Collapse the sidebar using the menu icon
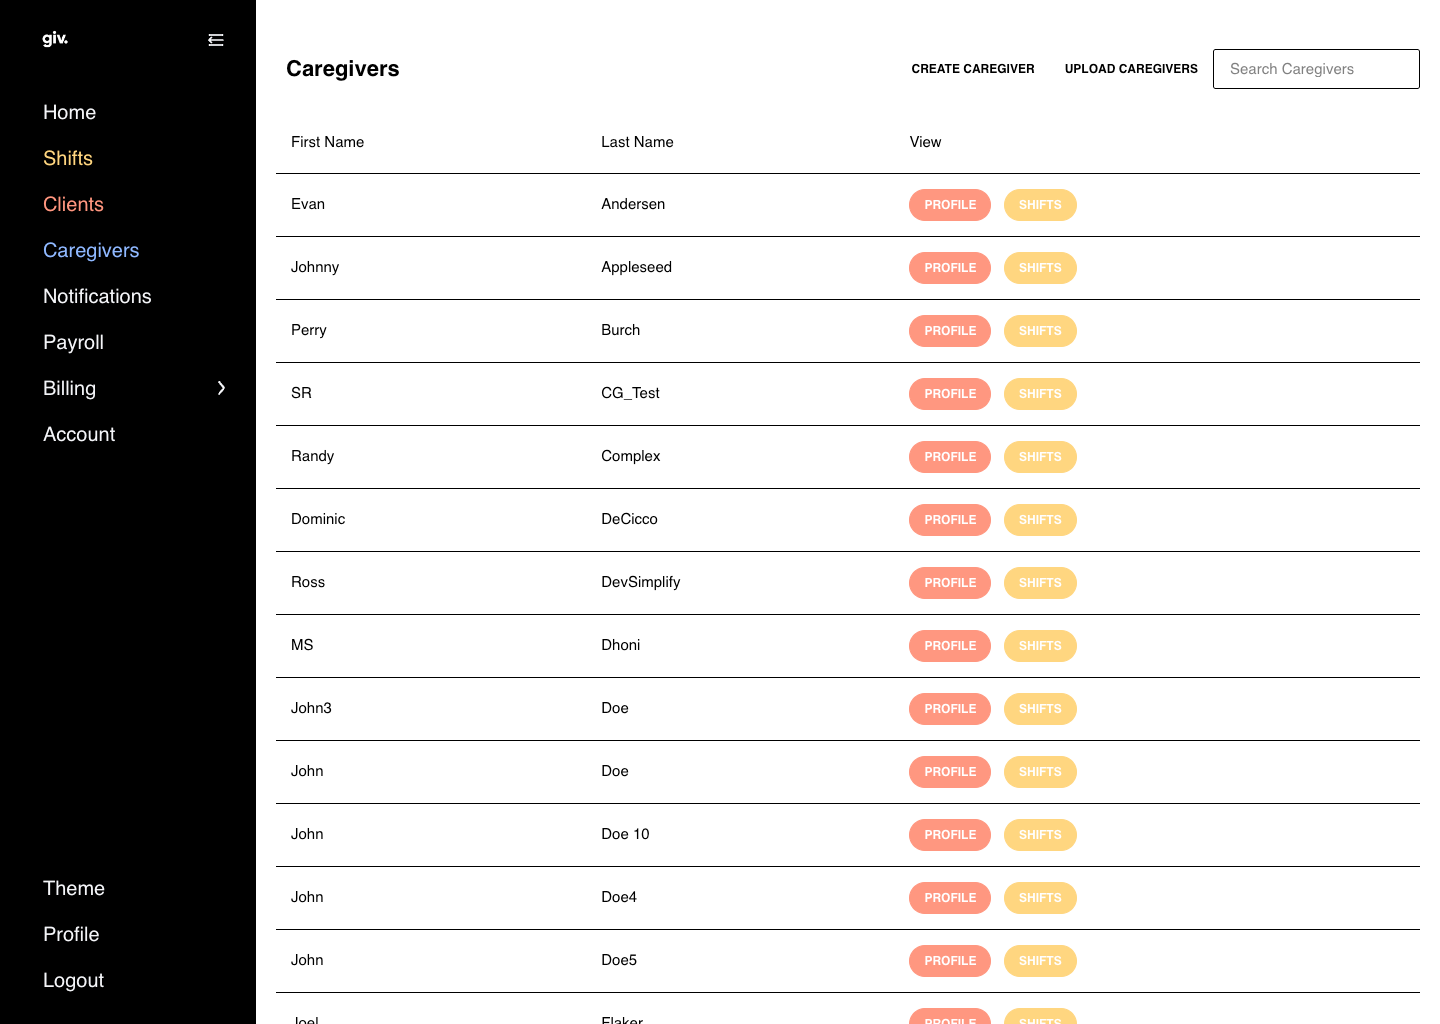Screen dimensions: 1440x1024 (216, 40)
